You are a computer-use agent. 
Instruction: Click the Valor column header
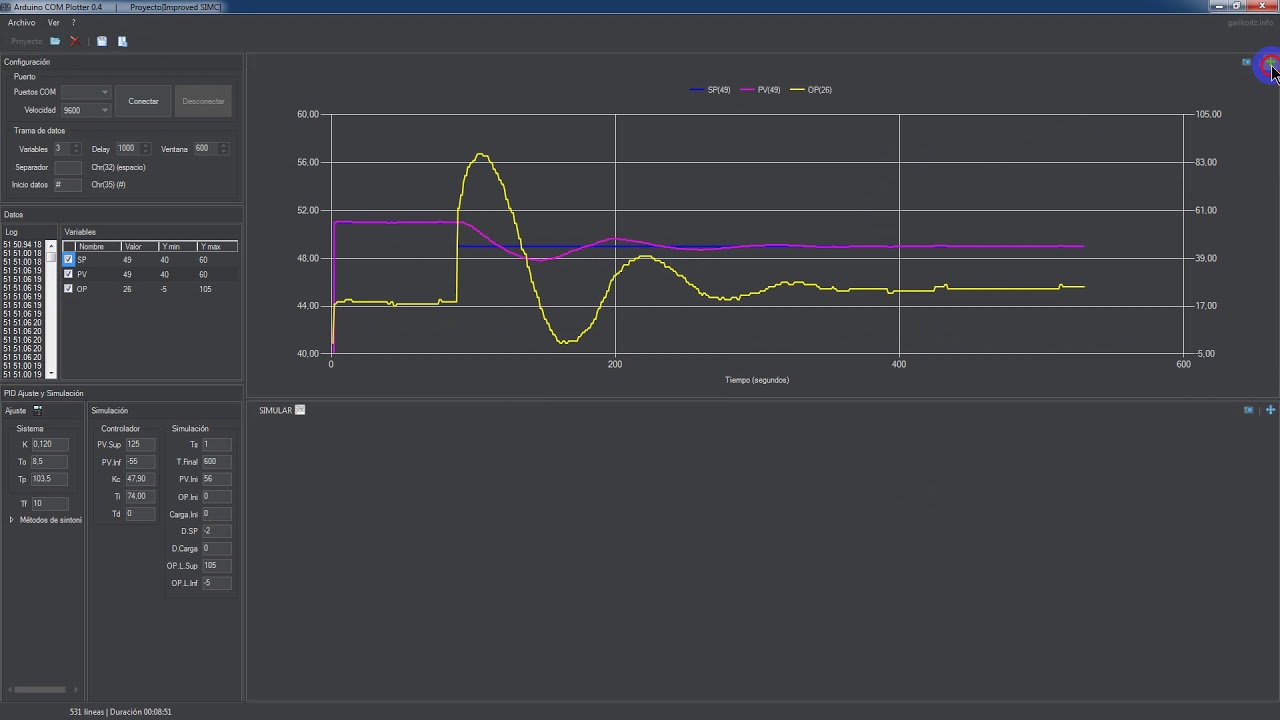[139, 246]
